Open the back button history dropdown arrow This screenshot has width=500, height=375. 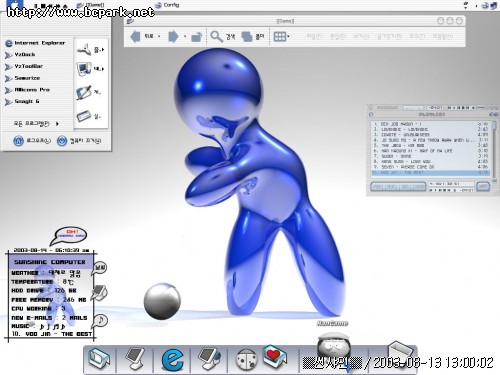point(159,36)
